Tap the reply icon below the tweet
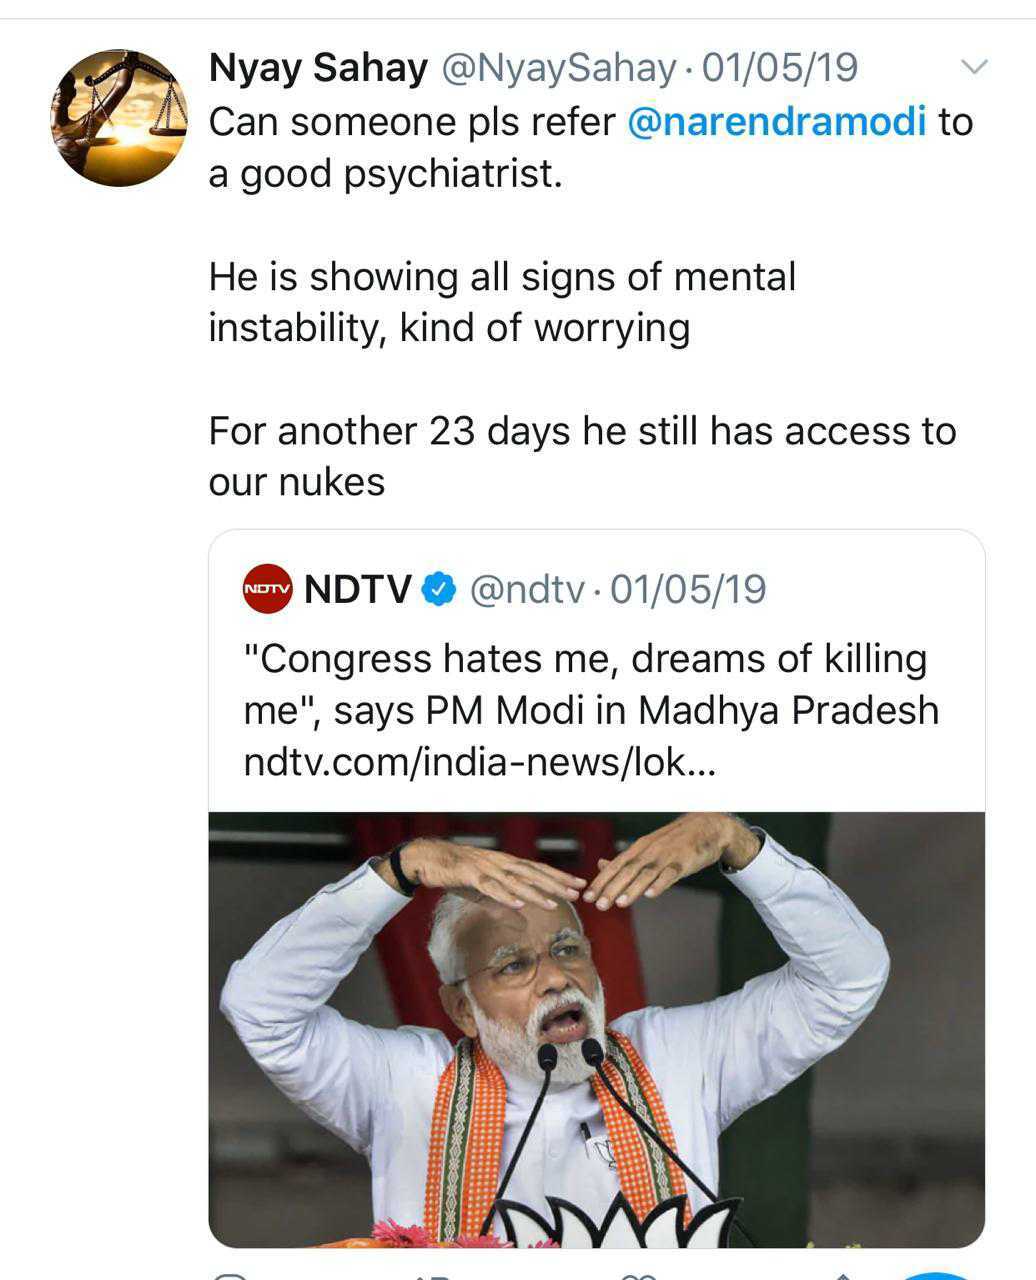 pos(230,1276)
